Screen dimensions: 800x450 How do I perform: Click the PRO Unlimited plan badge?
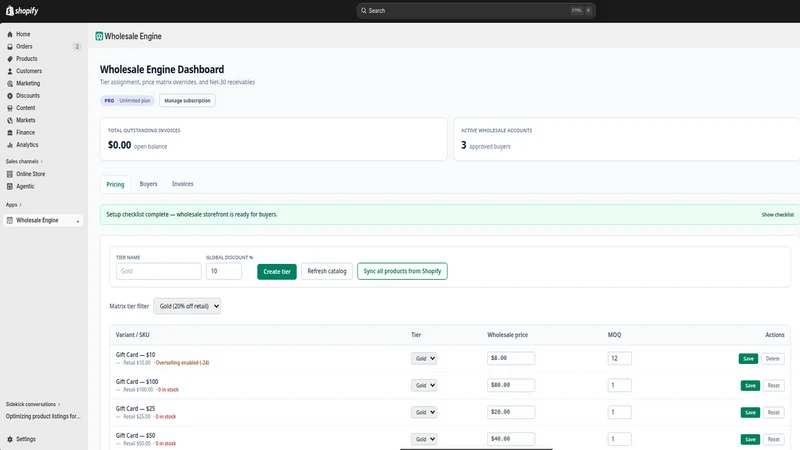point(127,101)
